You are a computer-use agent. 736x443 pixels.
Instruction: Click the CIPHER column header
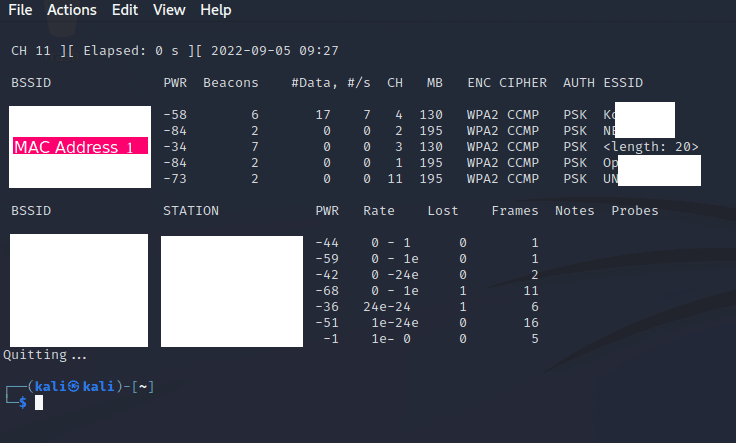click(523, 83)
